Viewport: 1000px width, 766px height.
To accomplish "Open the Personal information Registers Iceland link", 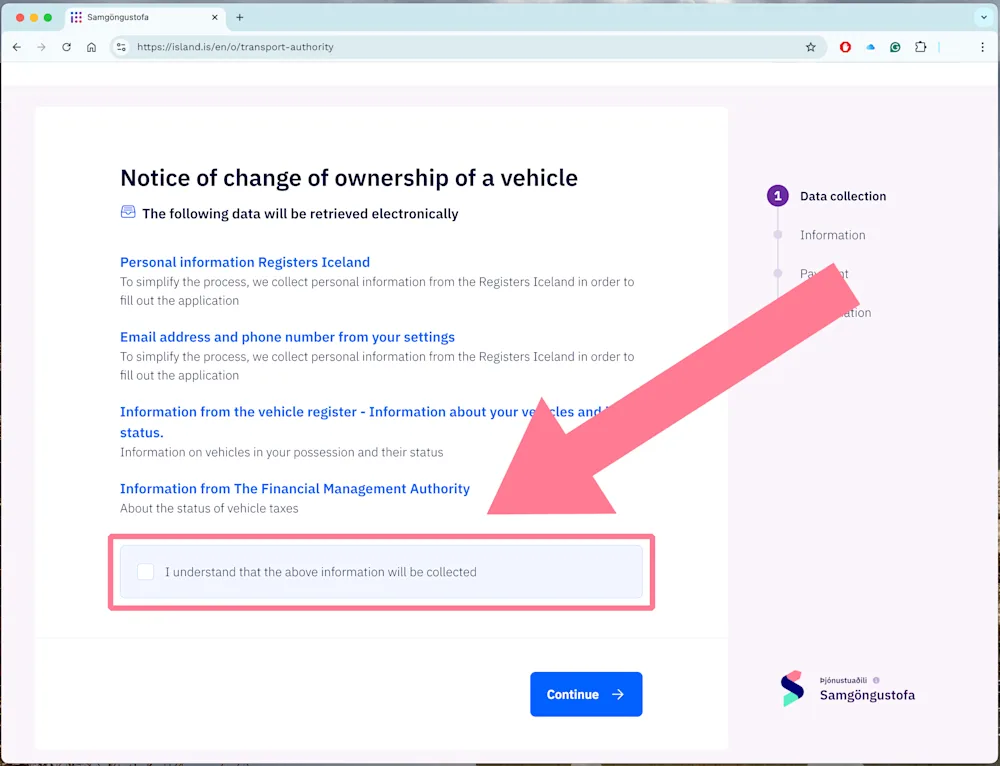I will tap(245, 261).
